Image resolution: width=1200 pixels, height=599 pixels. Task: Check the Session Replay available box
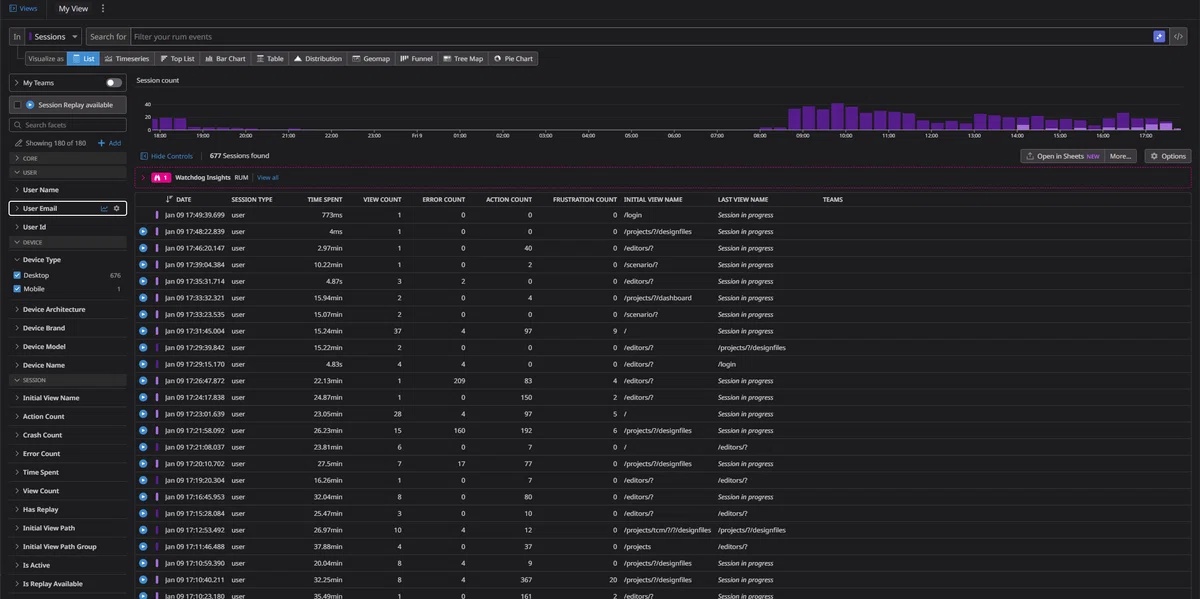17,104
